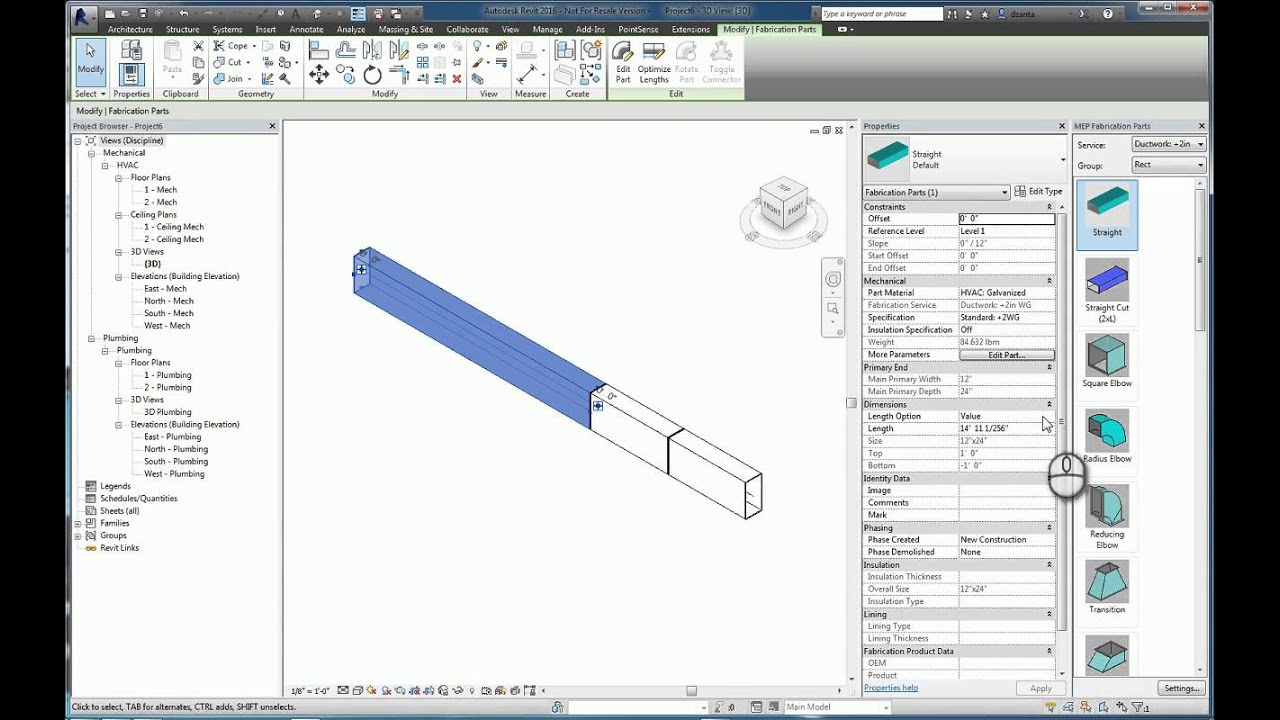Click the Undo arrow in quick access toolbar

(x=184, y=12)
